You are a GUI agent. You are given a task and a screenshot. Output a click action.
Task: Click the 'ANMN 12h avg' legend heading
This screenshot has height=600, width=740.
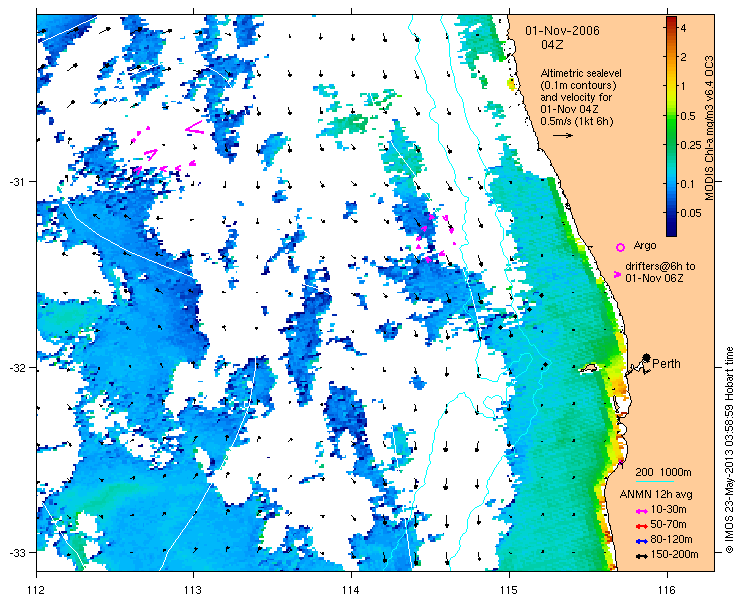tap(656, 495)
